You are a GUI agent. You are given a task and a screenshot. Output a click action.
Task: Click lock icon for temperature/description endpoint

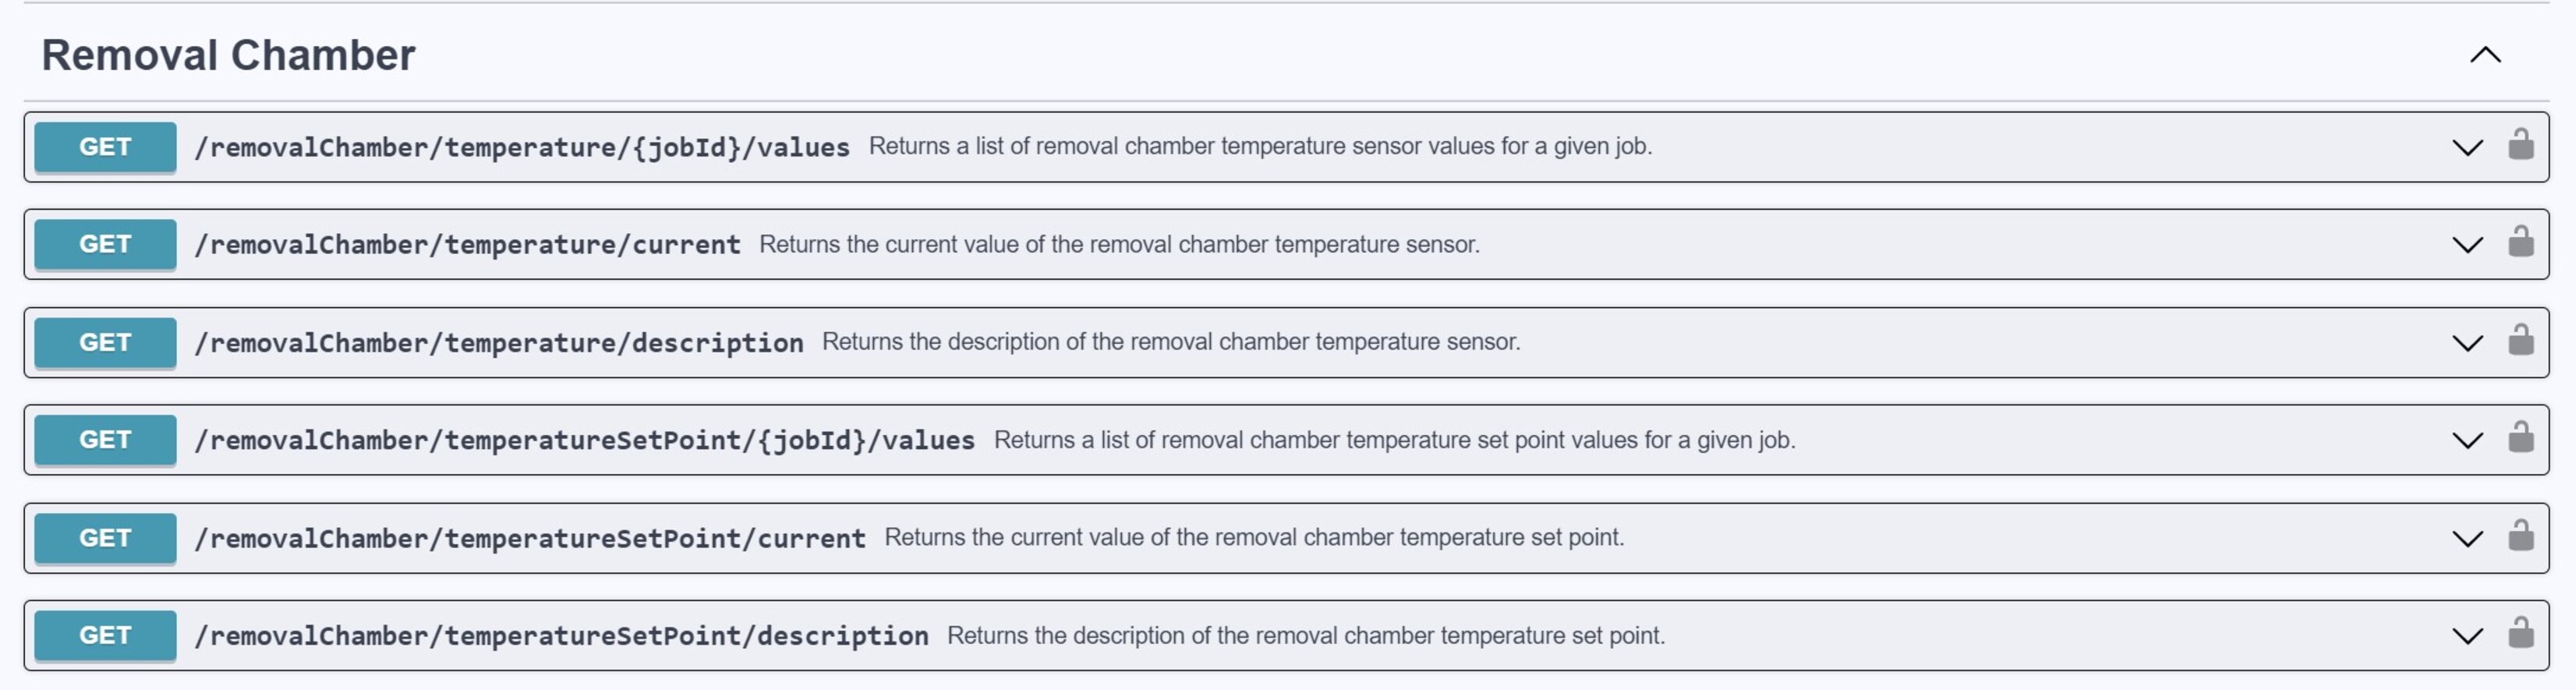pos(2520,341)
